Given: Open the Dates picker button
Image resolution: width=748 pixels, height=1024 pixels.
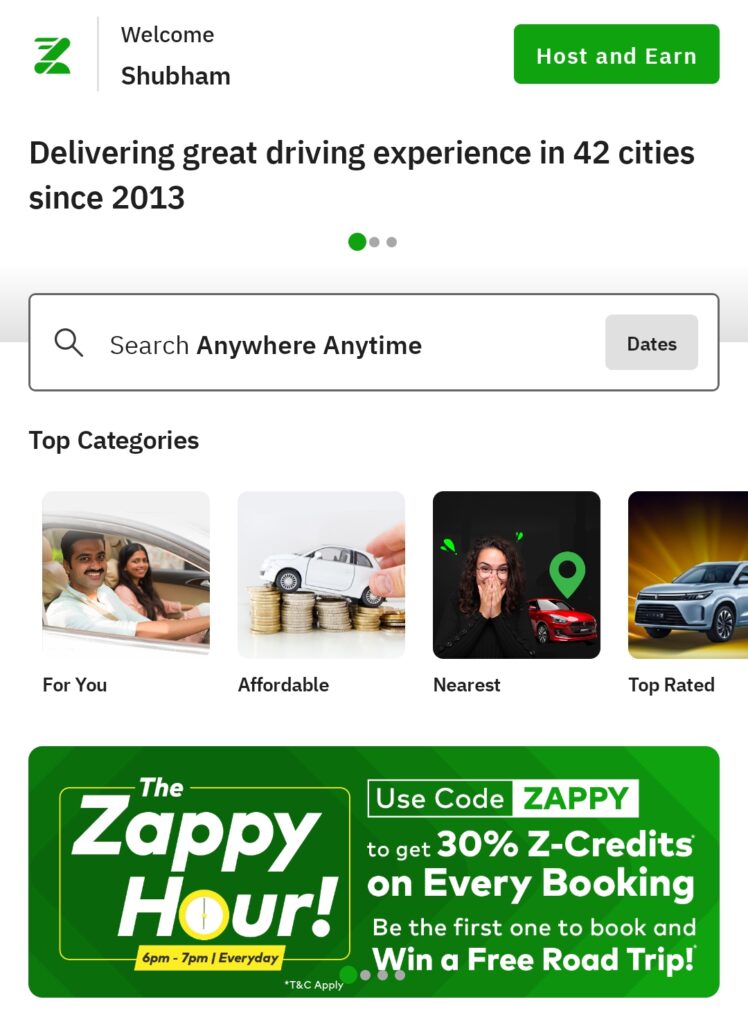Looking at the screenshot, I should click(651, 343).
